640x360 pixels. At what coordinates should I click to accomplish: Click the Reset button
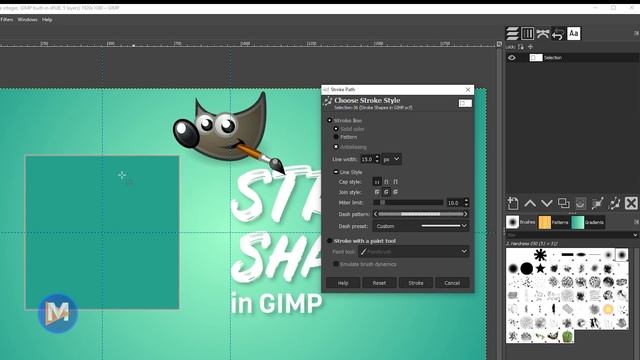[379, 283]
